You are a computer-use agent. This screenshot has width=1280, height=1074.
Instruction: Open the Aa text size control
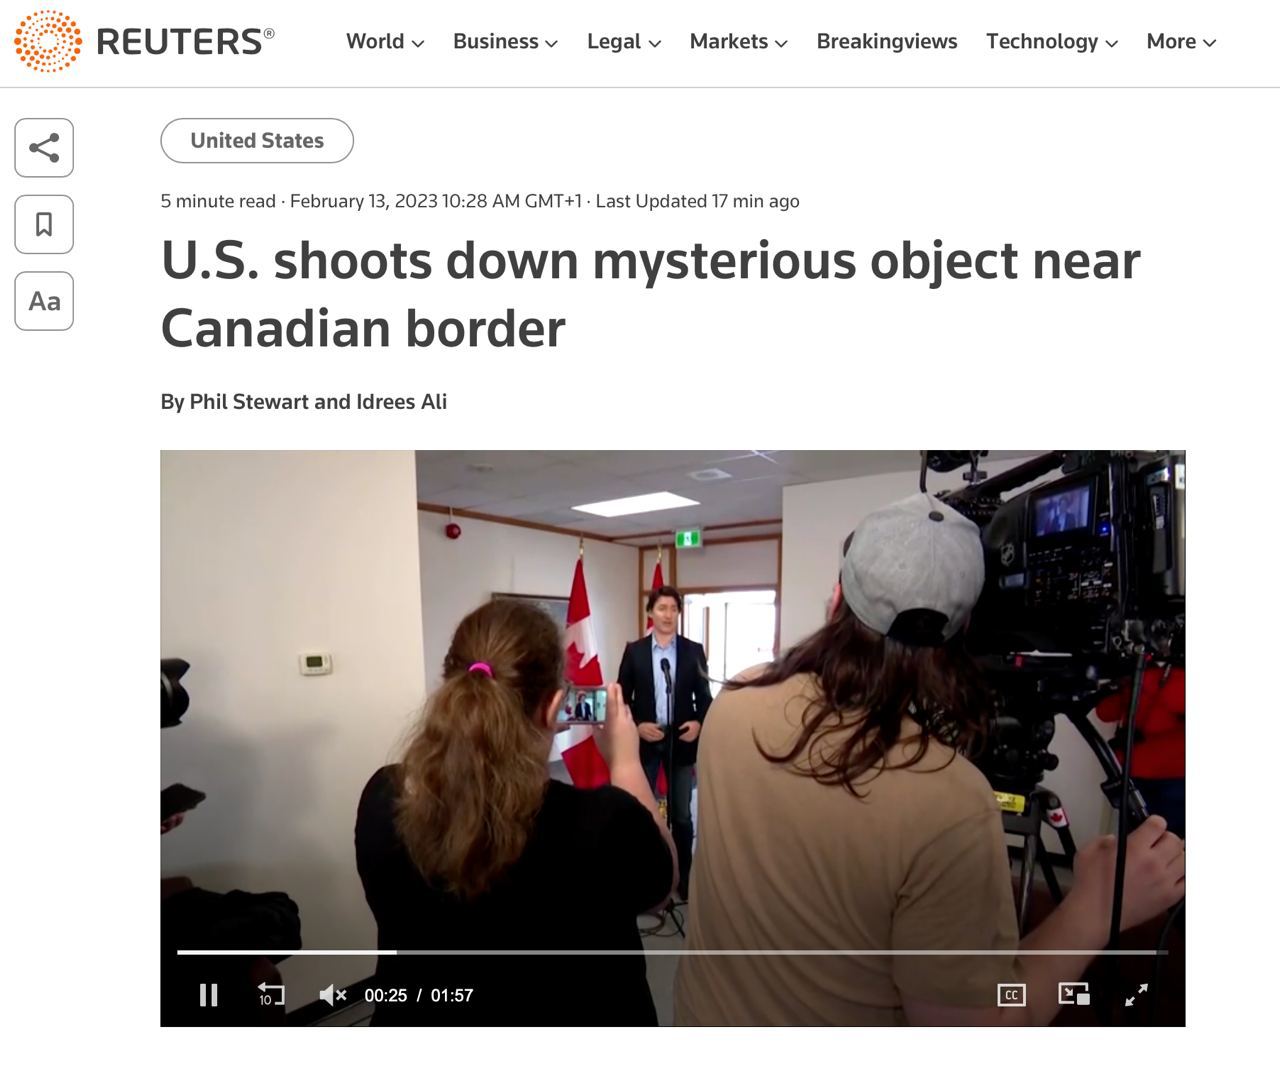(x=44, y=301)
